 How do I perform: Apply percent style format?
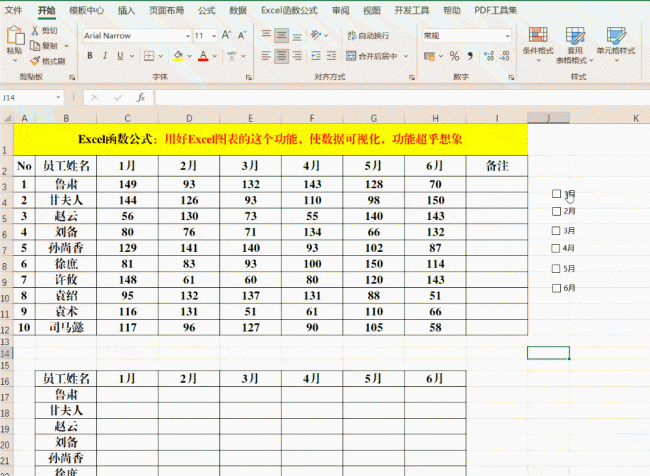tap(454, 56)
